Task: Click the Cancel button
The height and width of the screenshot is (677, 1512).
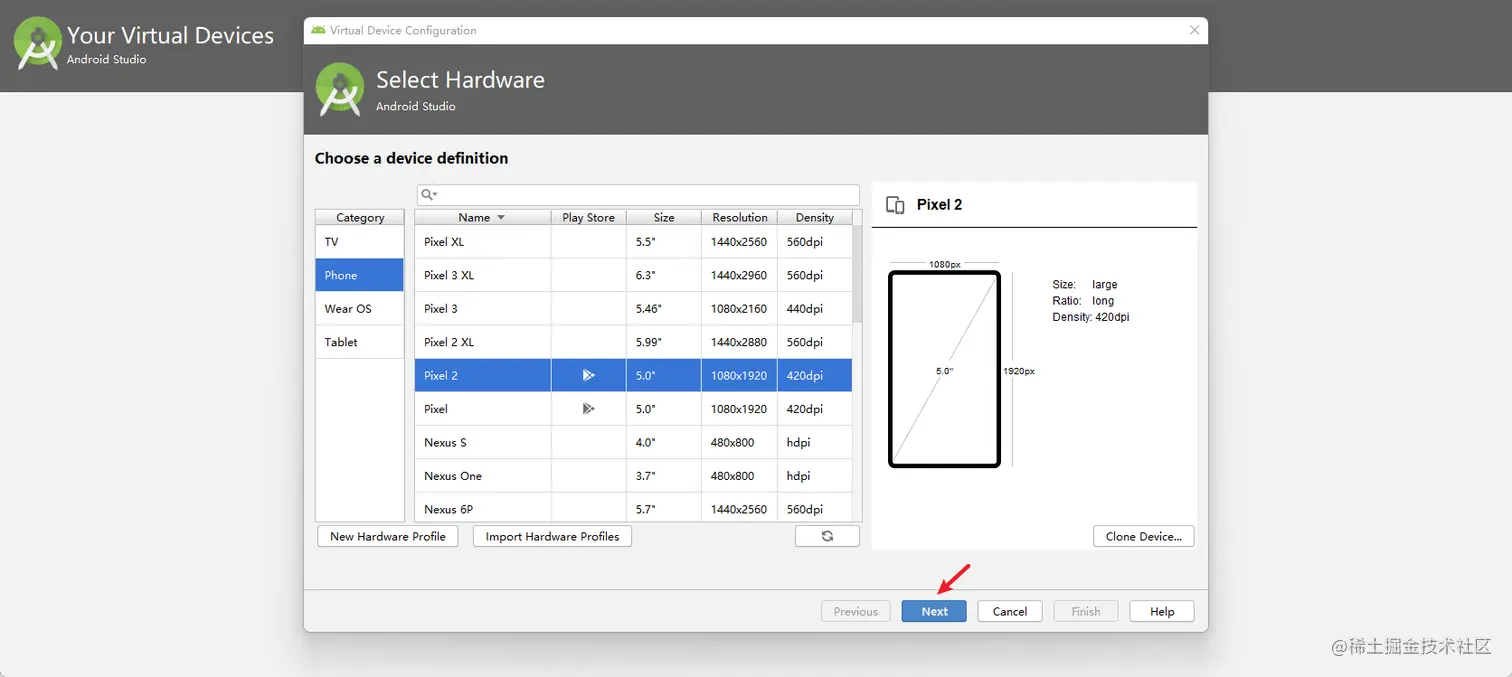Action: (x=1010, y=611)
